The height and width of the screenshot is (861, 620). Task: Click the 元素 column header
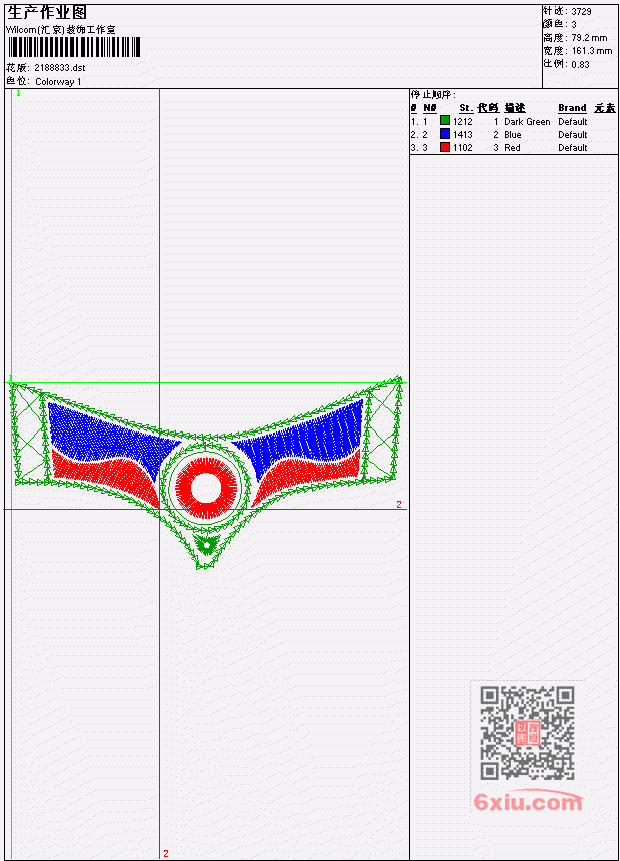coord(605,108)
